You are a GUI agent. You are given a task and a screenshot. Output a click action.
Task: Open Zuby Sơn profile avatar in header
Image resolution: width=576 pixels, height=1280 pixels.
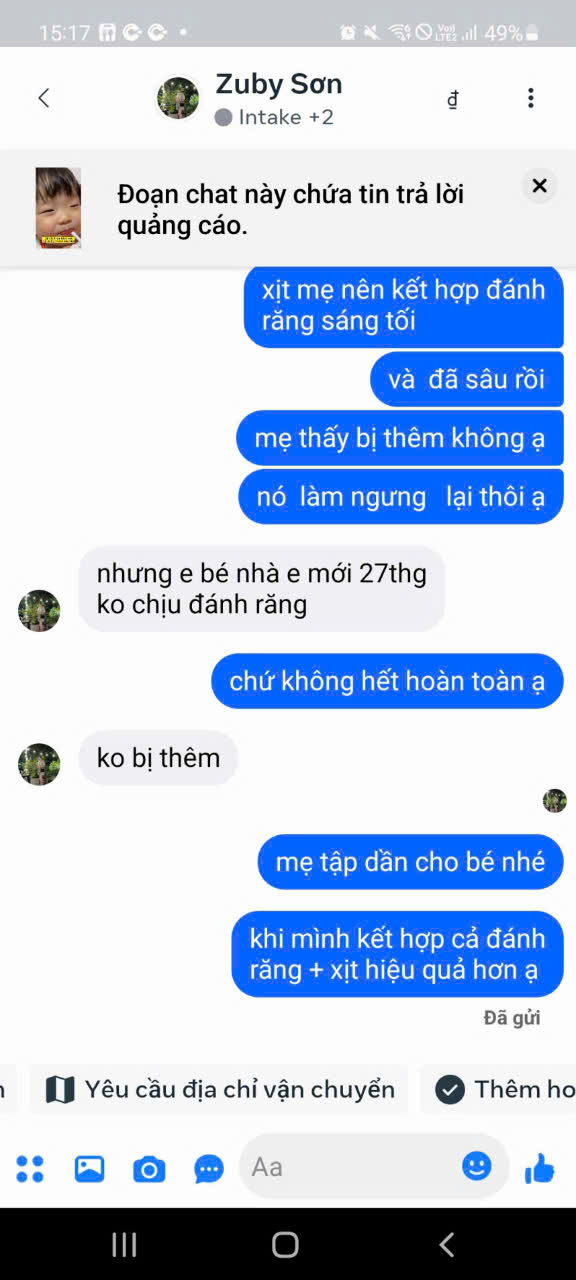click(x=178, y=98)
